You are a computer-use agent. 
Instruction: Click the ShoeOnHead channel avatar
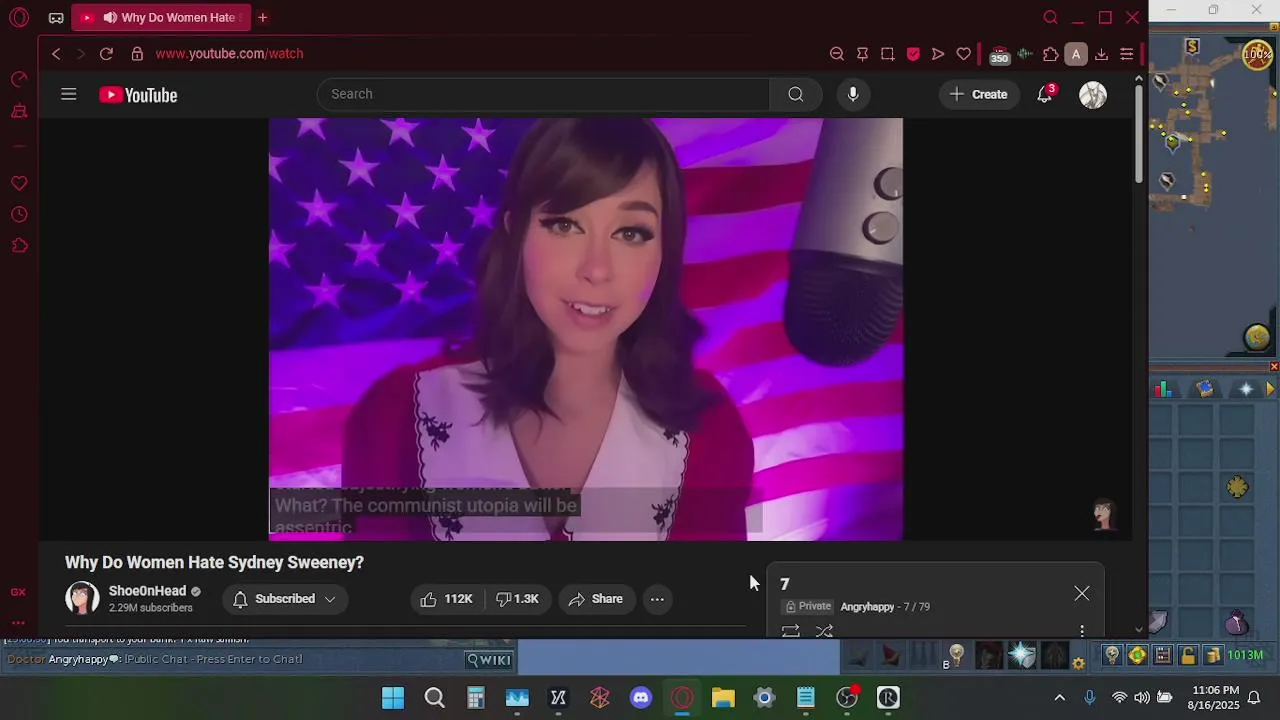(82, 598)
